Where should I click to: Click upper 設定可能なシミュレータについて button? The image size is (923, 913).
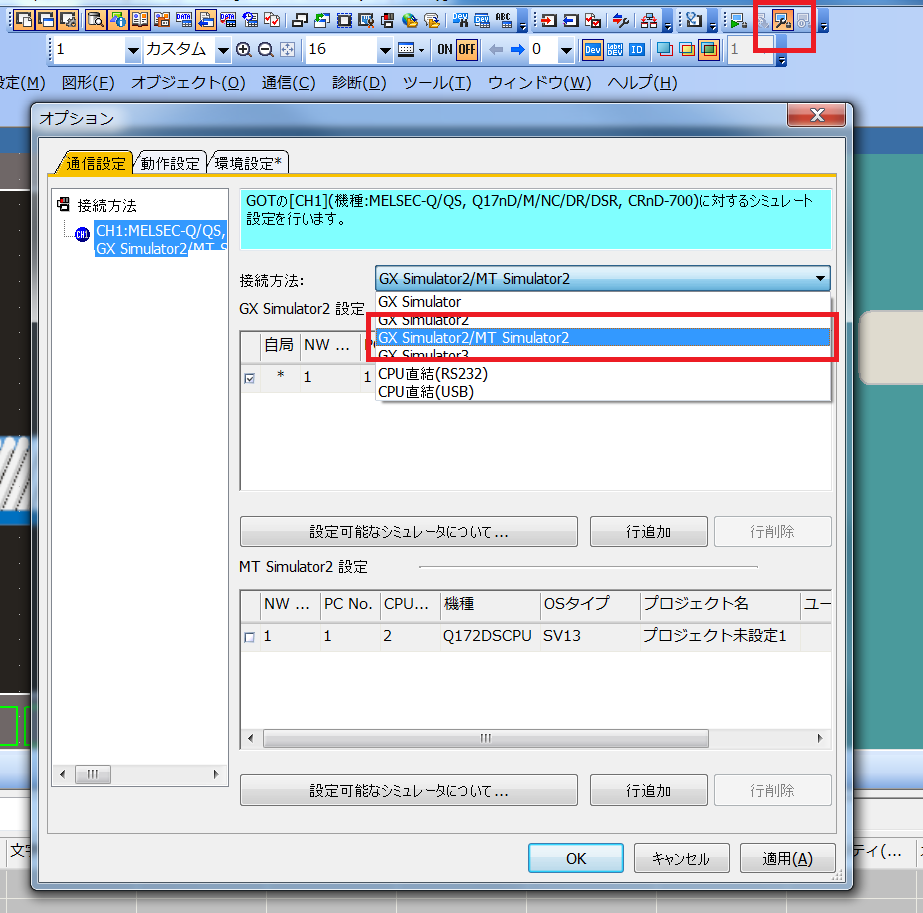tap(409, 532)
